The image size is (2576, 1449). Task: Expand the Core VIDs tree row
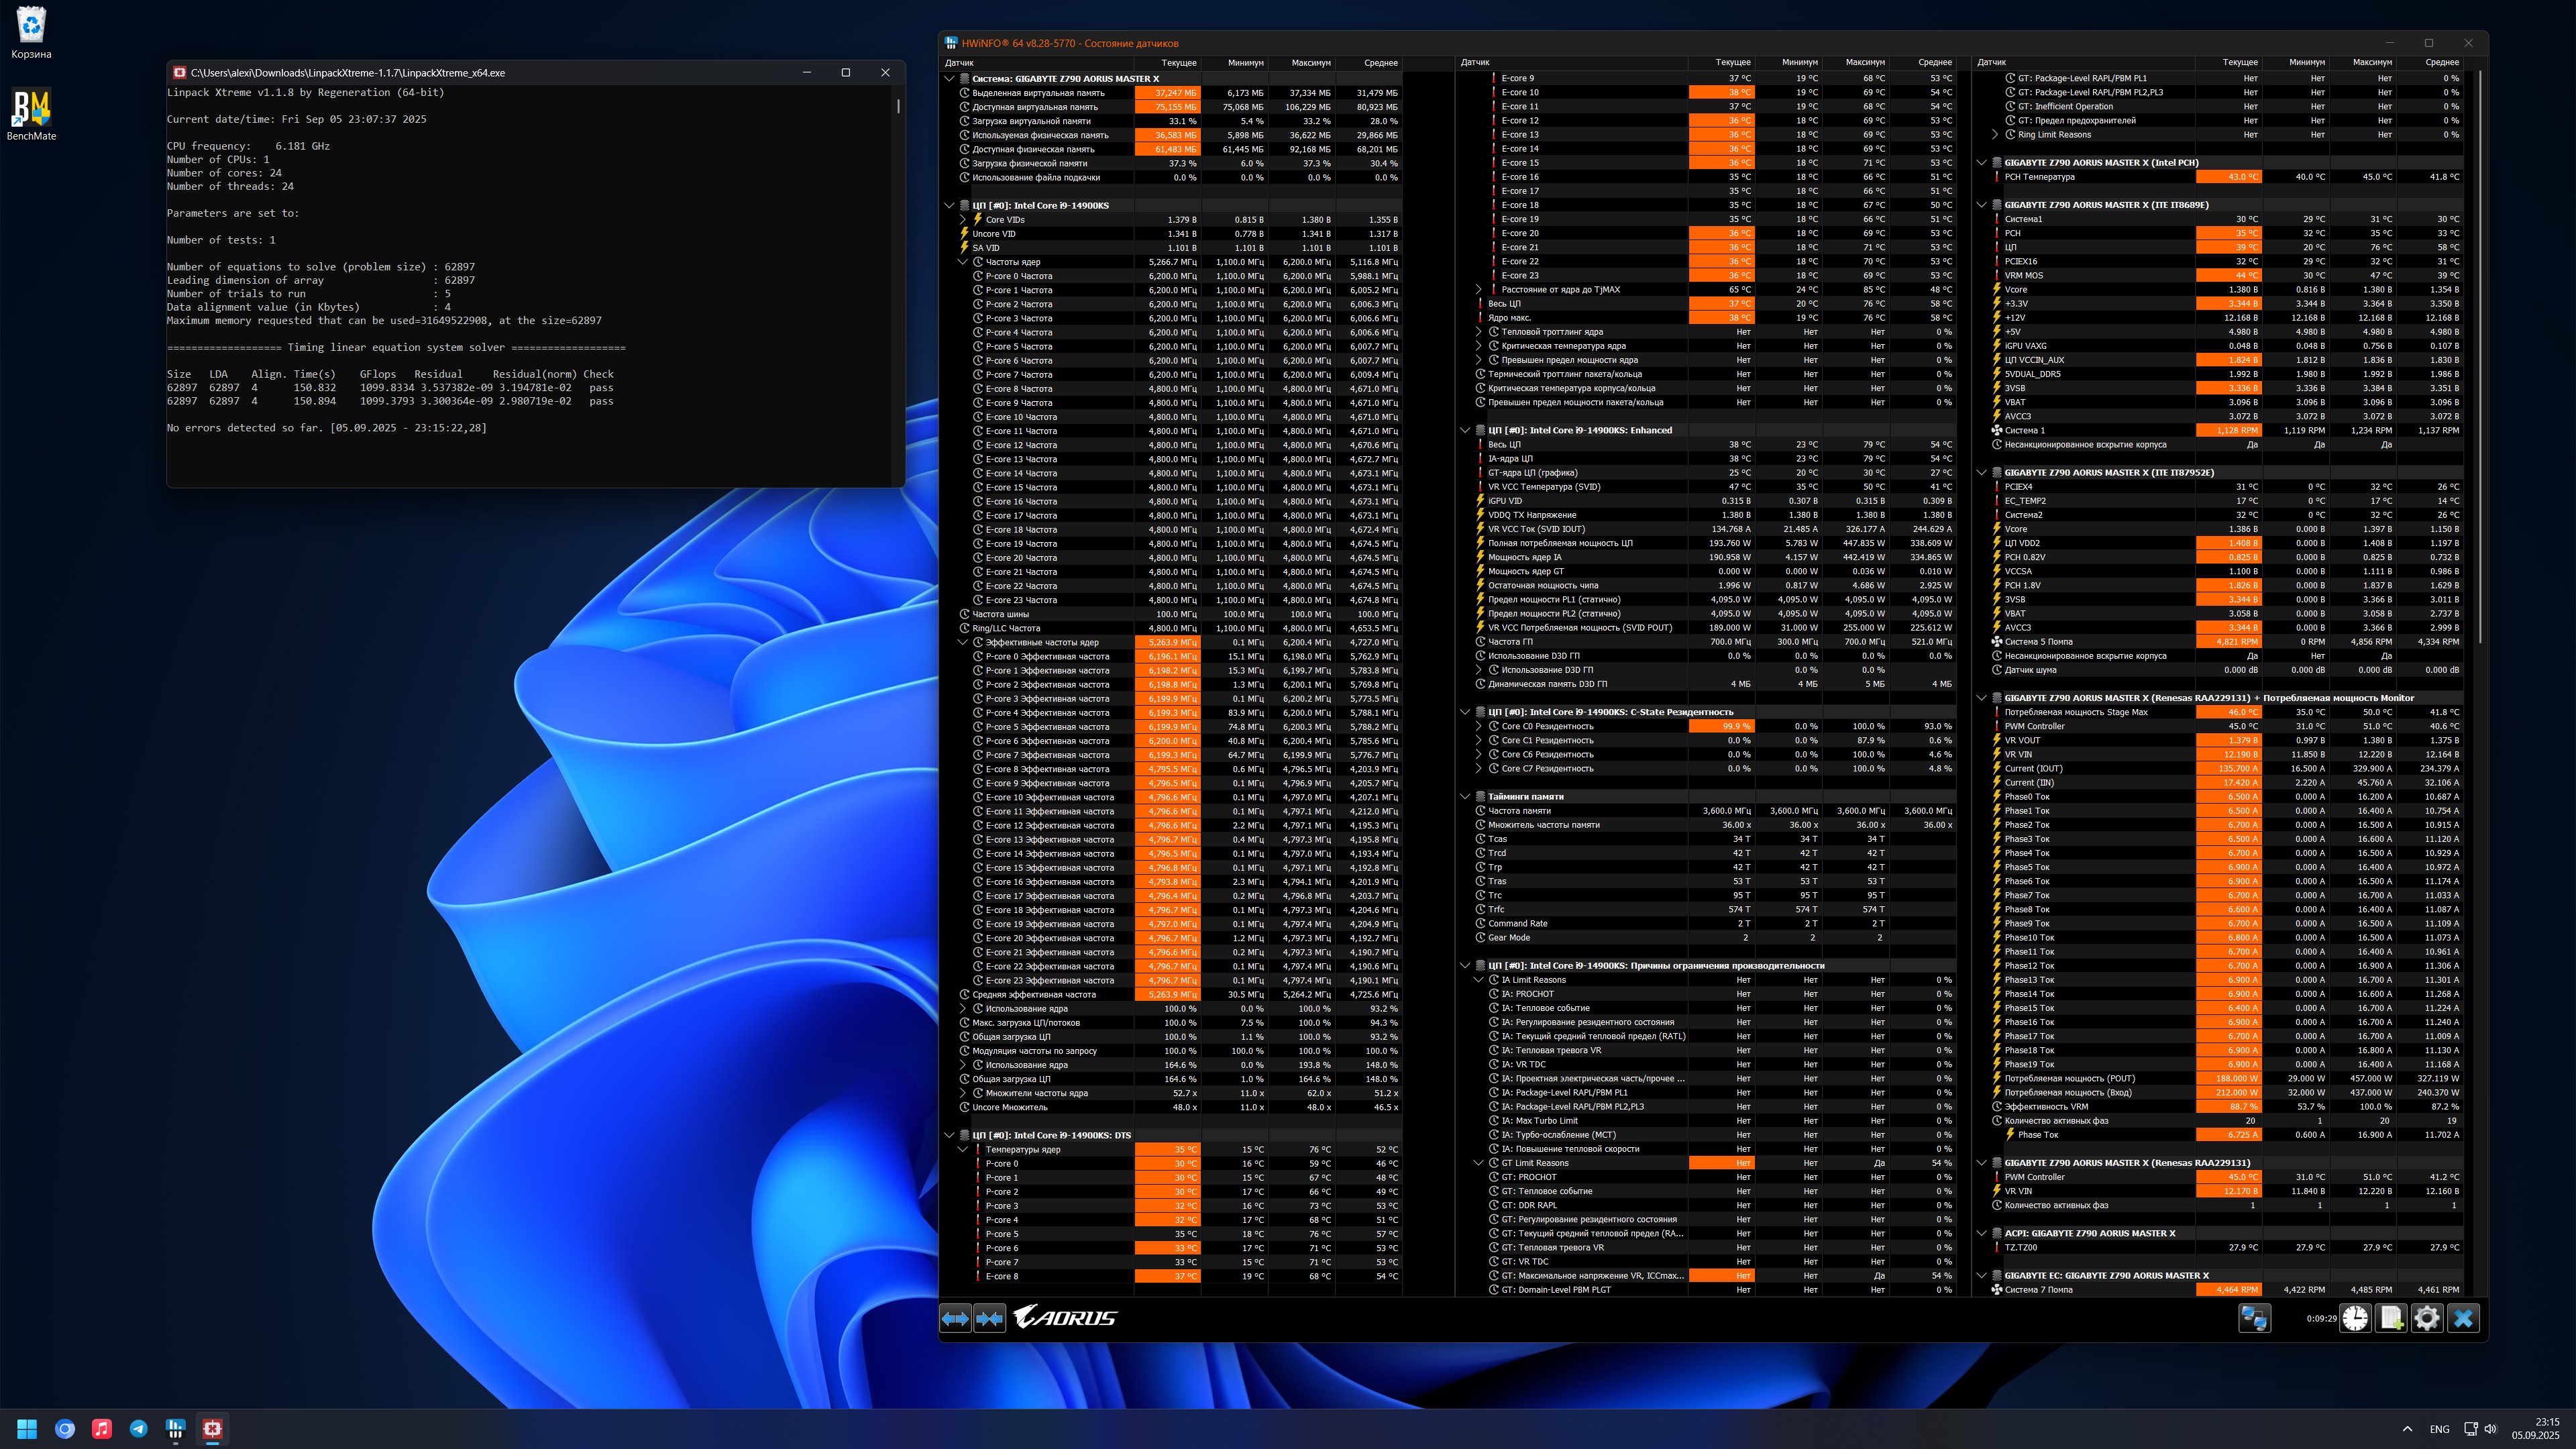(x=963, y=219)
